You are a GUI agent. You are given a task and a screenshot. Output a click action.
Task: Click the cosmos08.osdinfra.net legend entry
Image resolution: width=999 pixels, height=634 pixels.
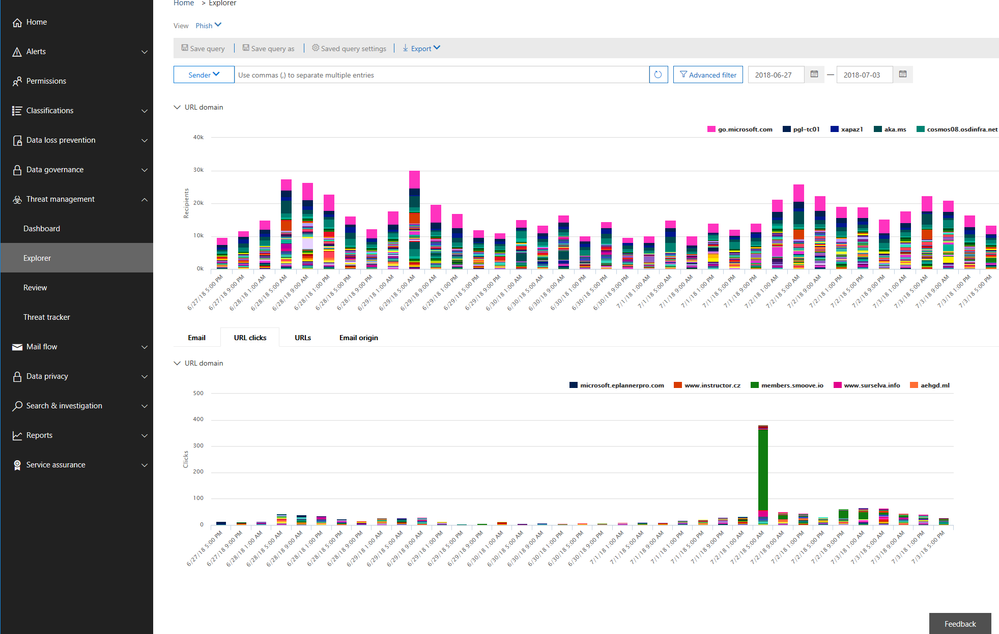[958, 129]
